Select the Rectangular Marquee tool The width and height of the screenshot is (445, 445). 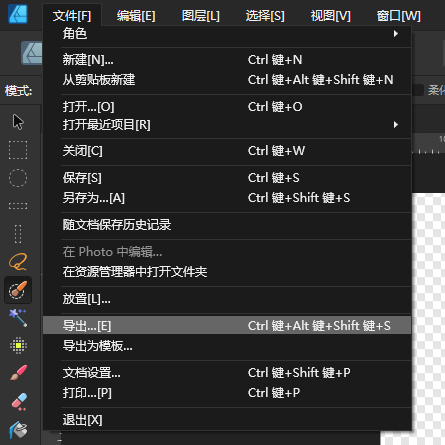[18, 150]
